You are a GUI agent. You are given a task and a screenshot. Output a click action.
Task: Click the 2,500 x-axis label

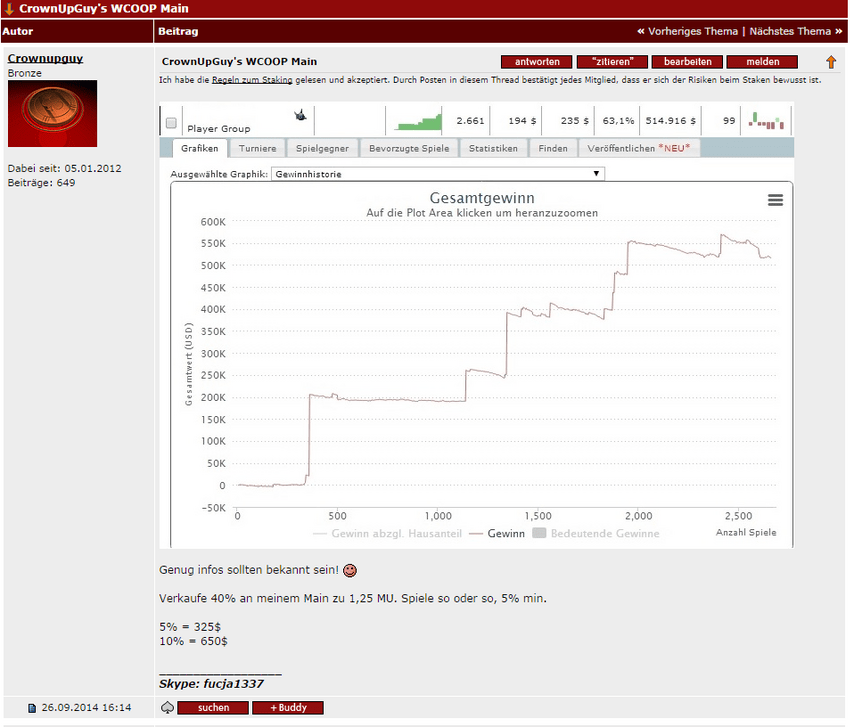pyautogui.click(x=739, y=516)
